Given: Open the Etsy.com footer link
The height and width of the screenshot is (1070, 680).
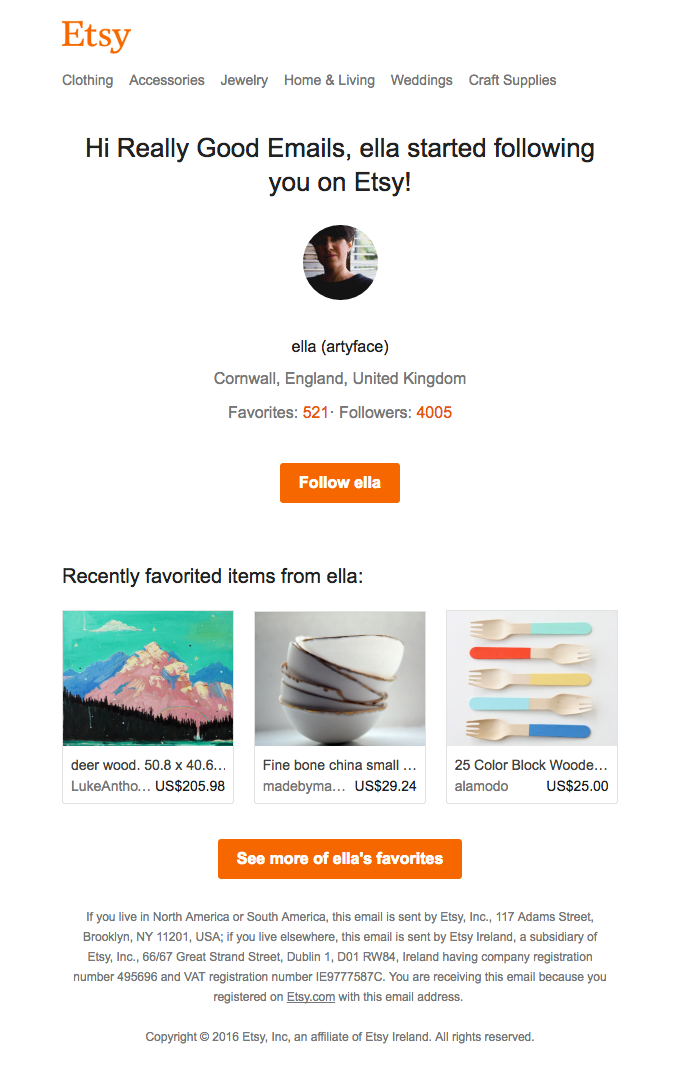Looking at the screenshot, I should tap(311, 997).
